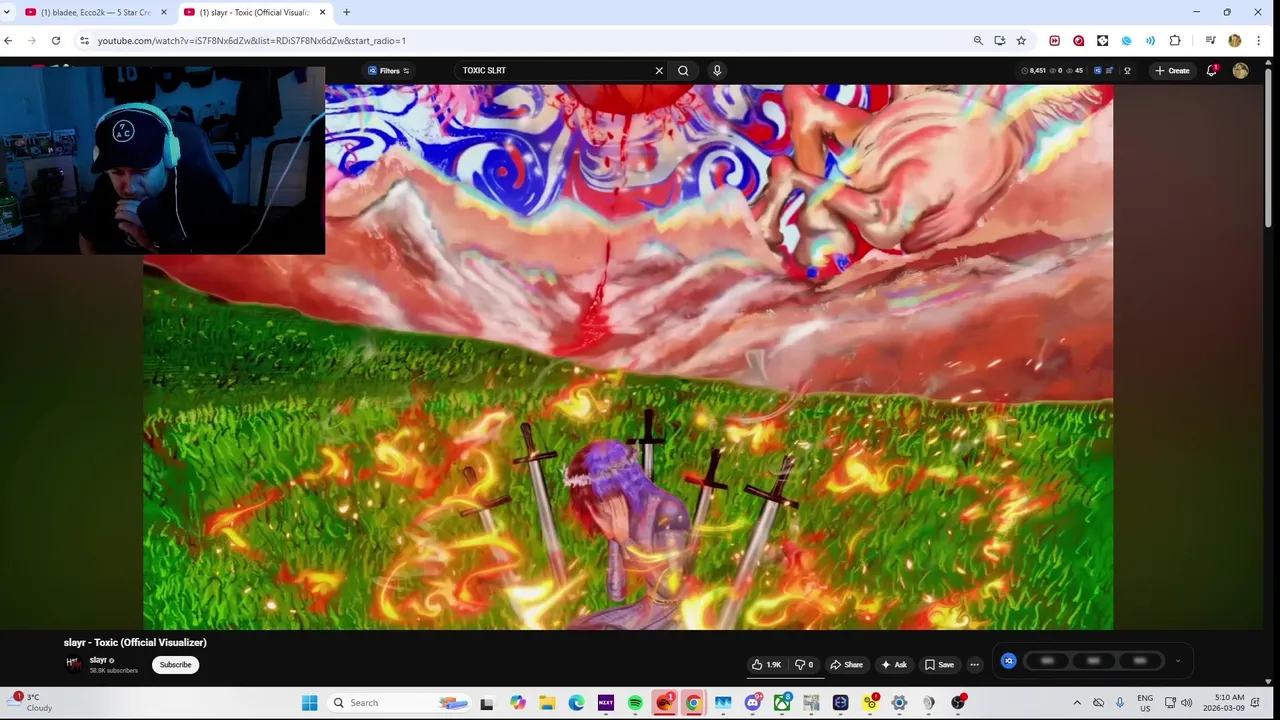Viewport: 1280px width, 720px height.
Task: Bookmark this page with star icon
Action: tap(1021, 41)
